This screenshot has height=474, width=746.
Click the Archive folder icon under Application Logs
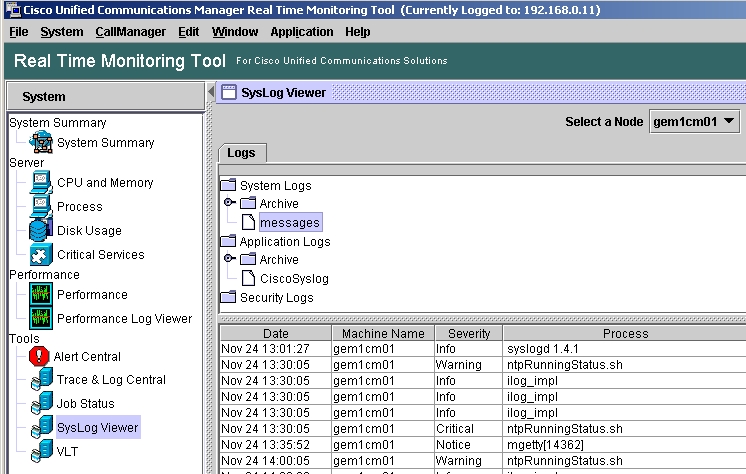click(x=248, y=259)
